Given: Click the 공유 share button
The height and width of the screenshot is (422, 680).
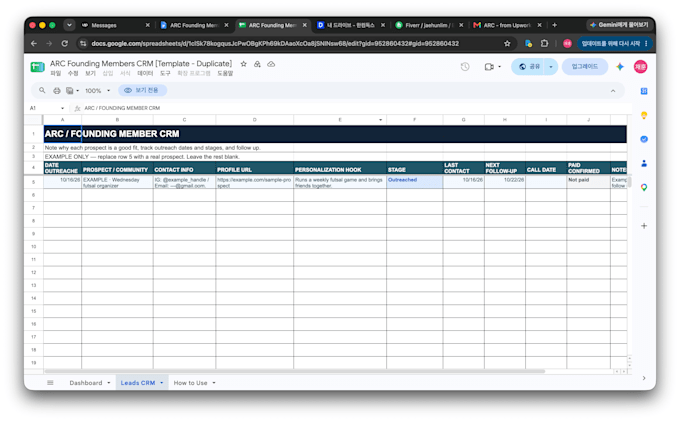Looking at the screenshot, I should 529,67.
